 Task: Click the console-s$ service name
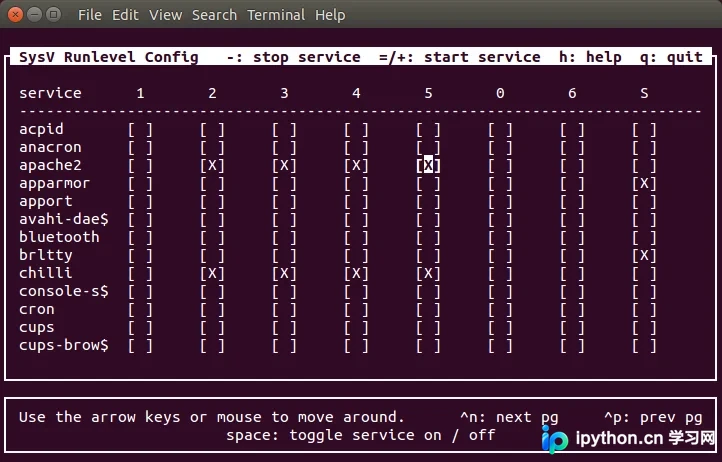(x=64, y=291)
